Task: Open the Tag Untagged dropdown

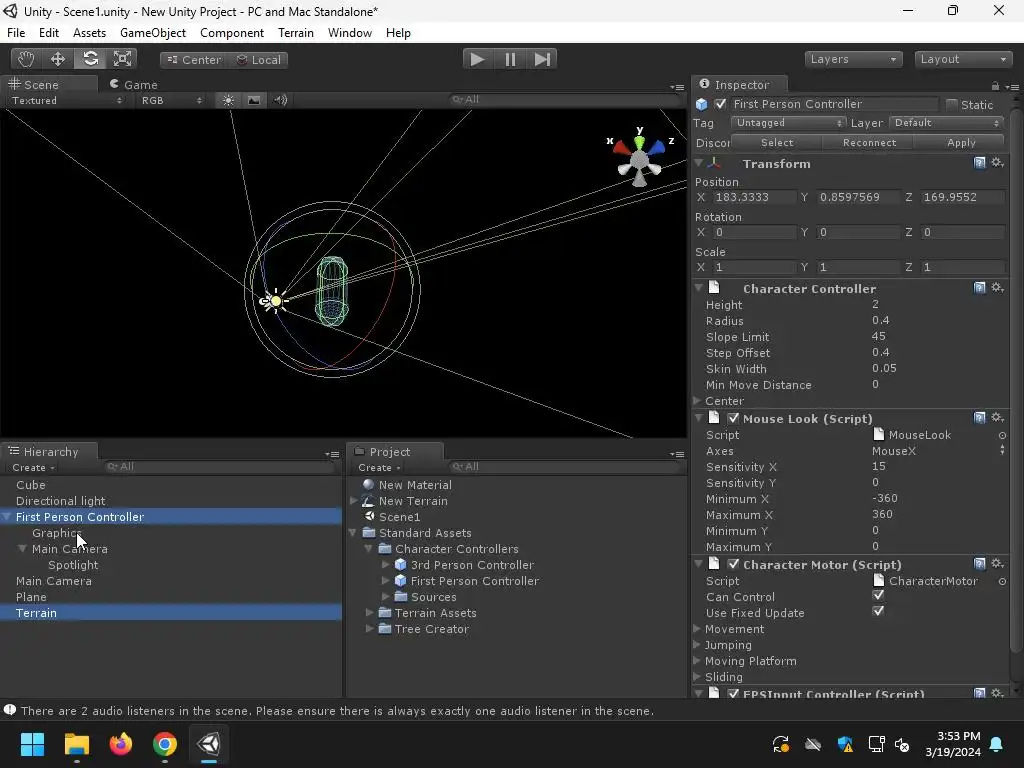Action: [x=788, y=123]
